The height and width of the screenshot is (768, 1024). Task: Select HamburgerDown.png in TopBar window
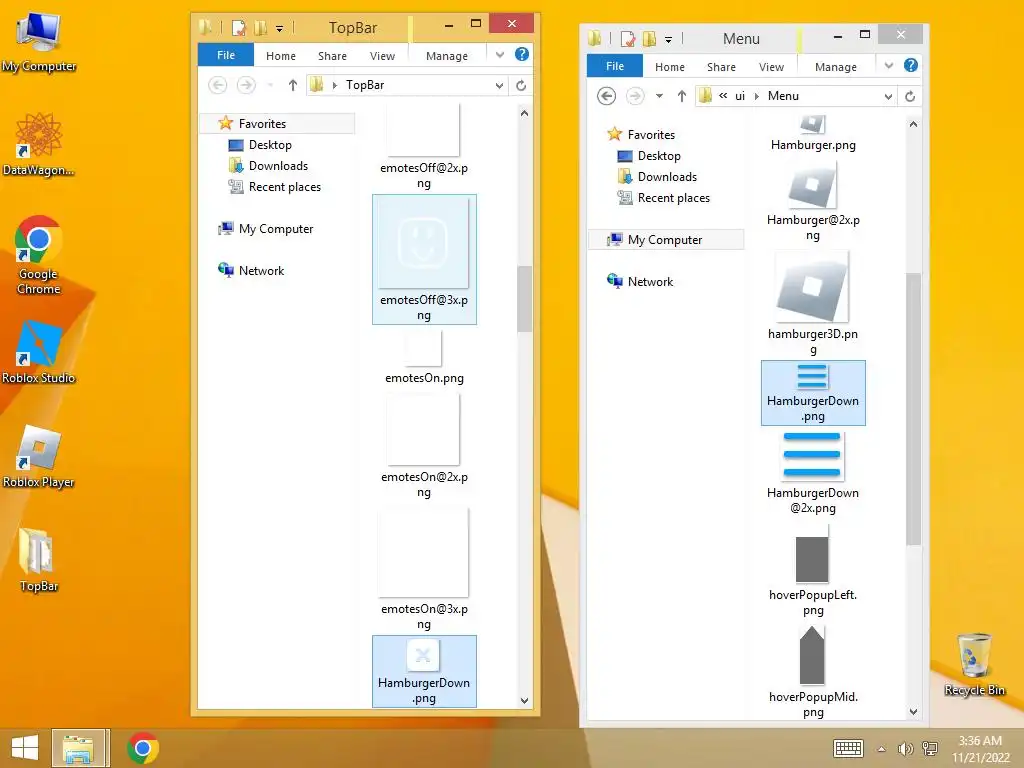pos(424,671)
